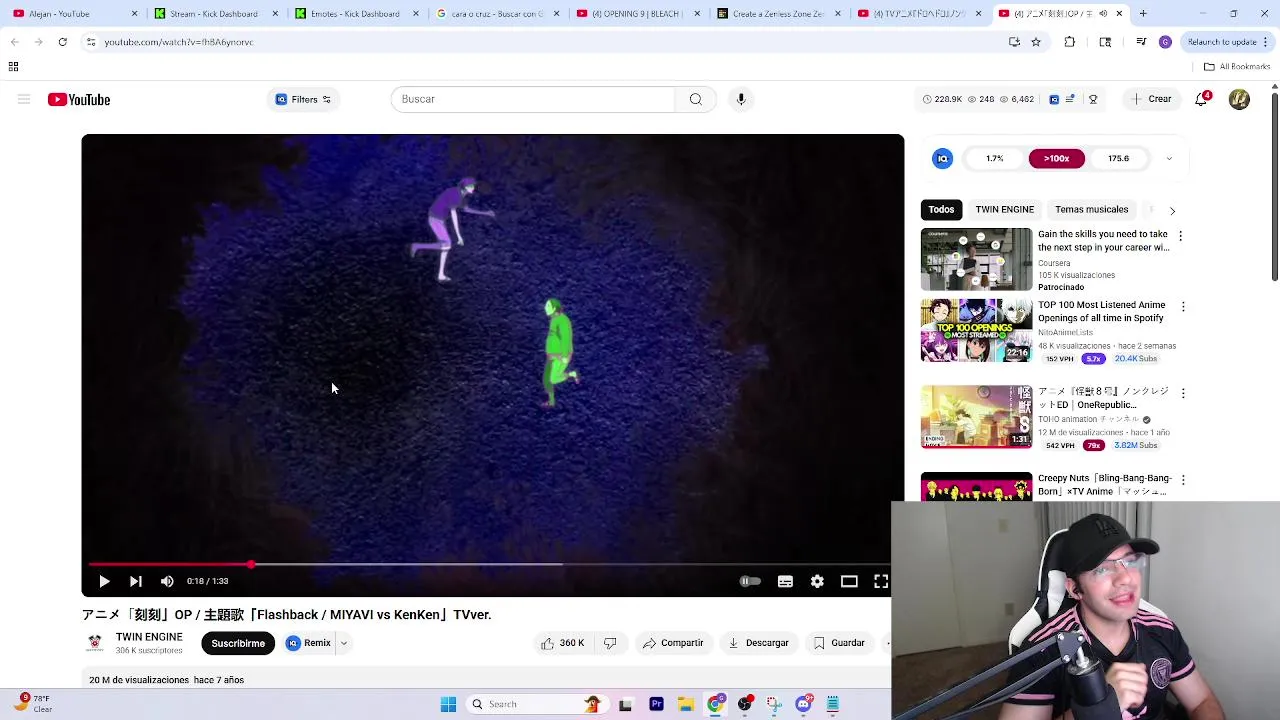Like the video with the 360 K thumbs up
The height and width of the screenshot is (720, 1280).
tap(563, 643)
